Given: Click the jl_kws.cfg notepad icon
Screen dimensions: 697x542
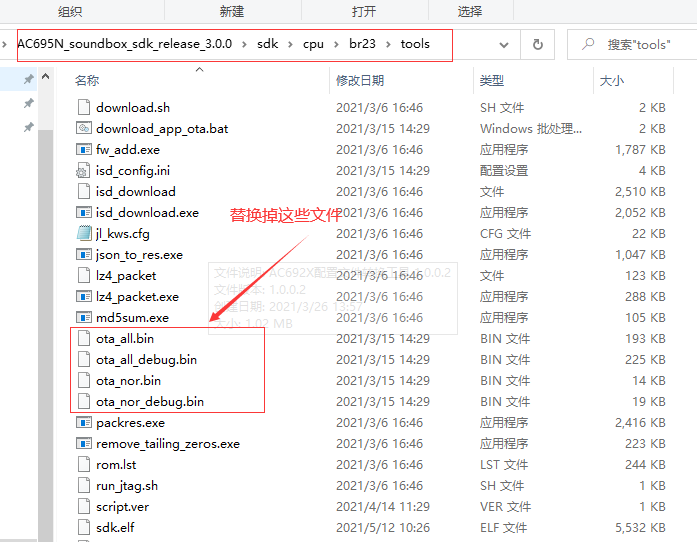Looking at the screenshot, I should 84,233.
